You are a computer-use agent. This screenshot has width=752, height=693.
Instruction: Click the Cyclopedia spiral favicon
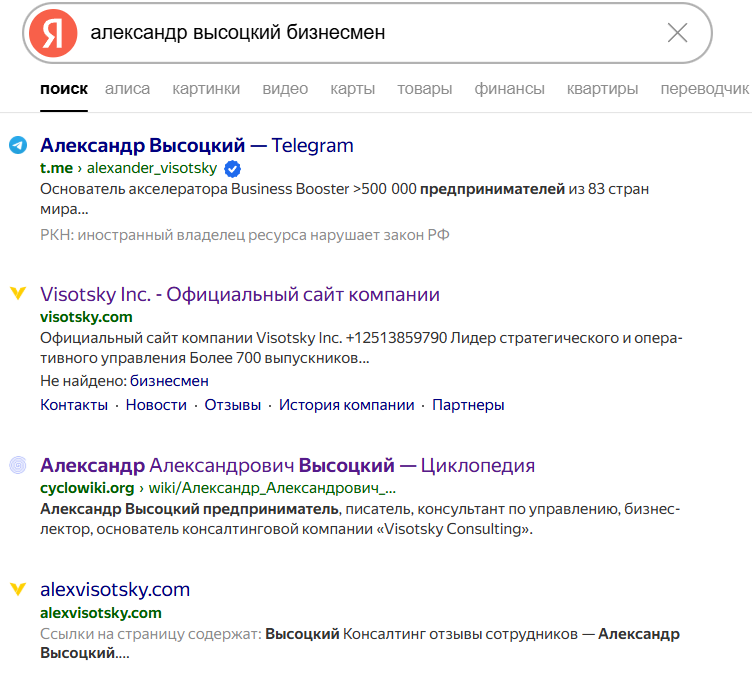click(x=18, y=465)
